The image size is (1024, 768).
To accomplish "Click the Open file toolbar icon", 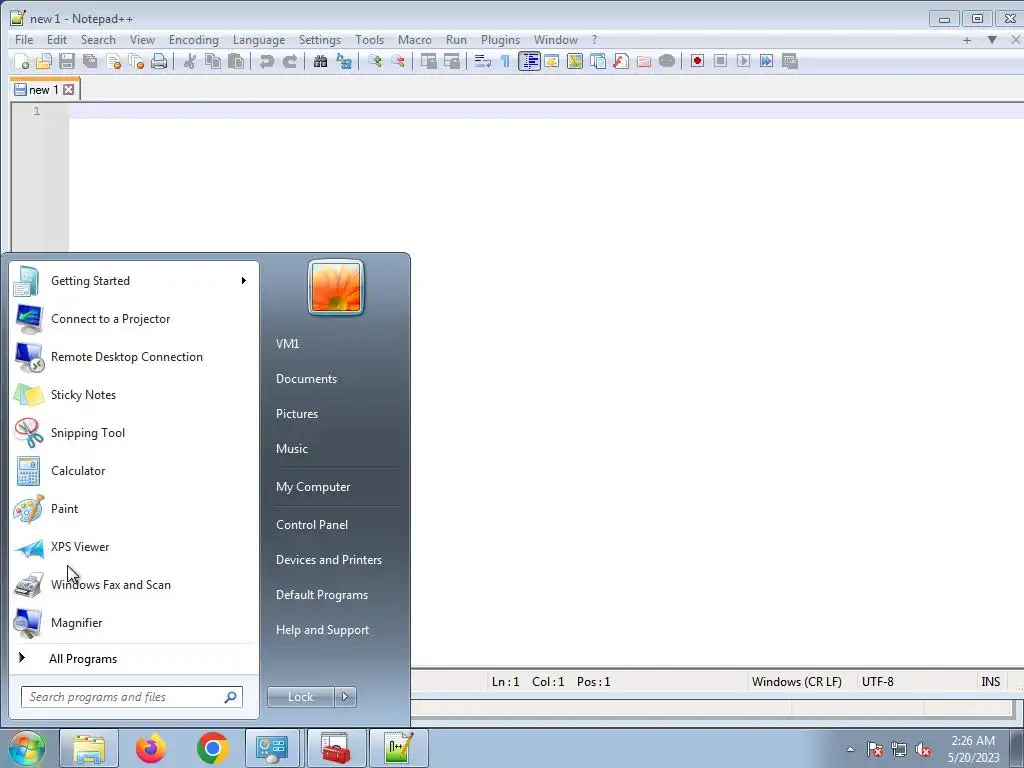I will point(44,61).
